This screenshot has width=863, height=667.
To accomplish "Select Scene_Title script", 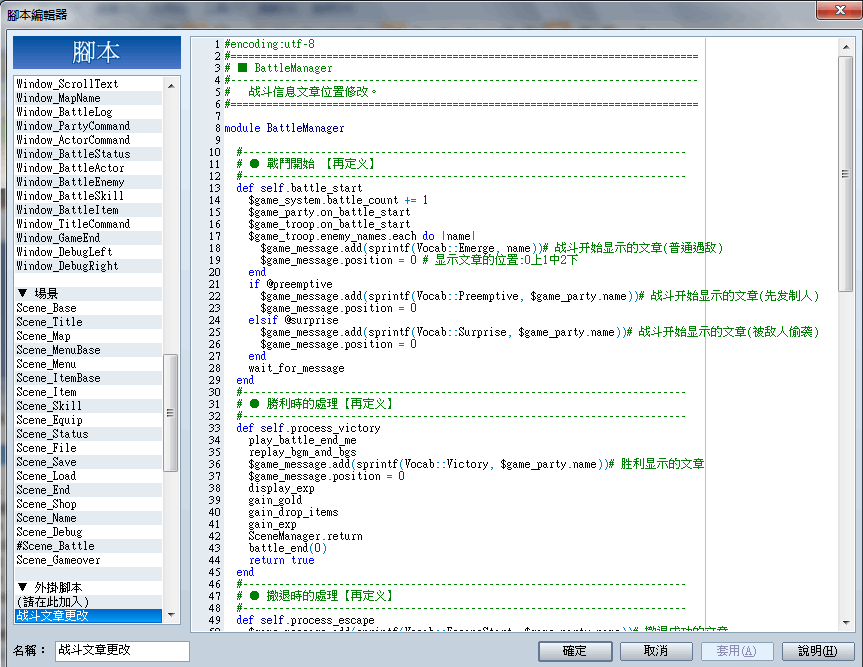I will pyautogui.click(x=88, y=322).
